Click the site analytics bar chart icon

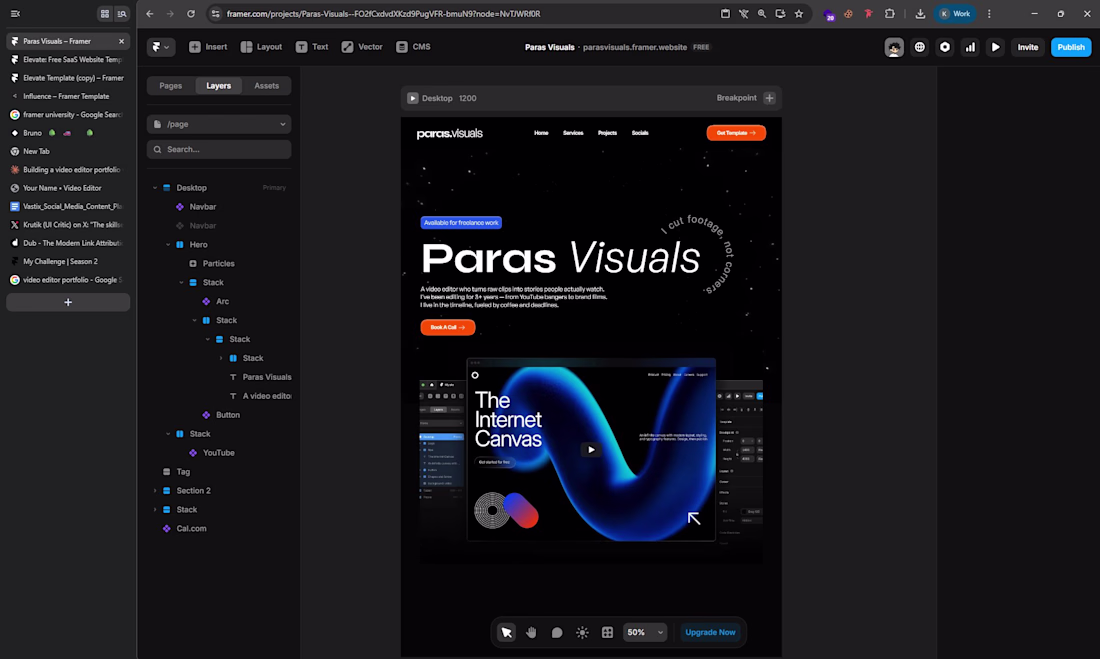tap(970, 47)
